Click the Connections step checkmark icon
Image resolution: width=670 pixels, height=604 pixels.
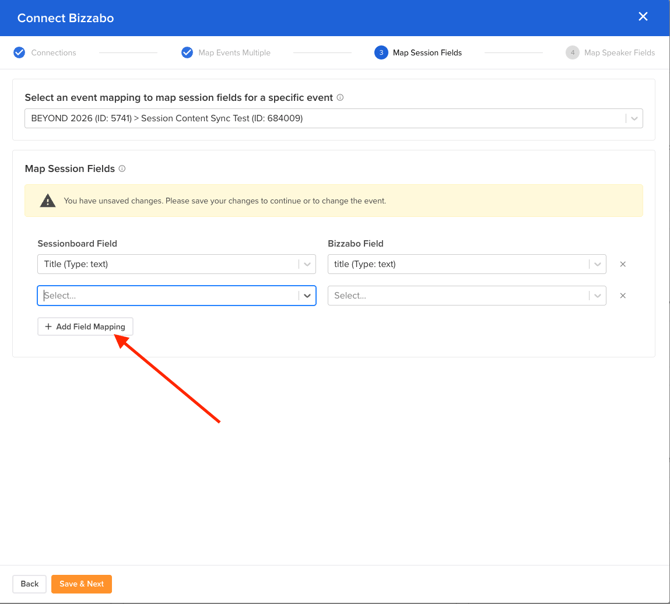[x=19, y=52]
